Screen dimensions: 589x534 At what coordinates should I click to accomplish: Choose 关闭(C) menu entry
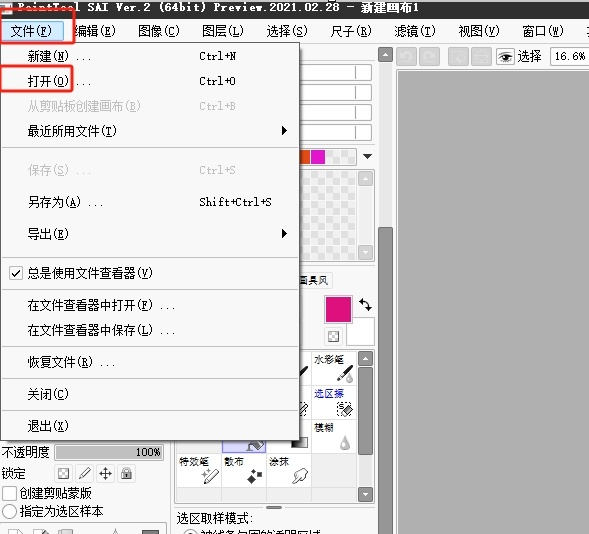pyautogui.click(x=150, y=394)
